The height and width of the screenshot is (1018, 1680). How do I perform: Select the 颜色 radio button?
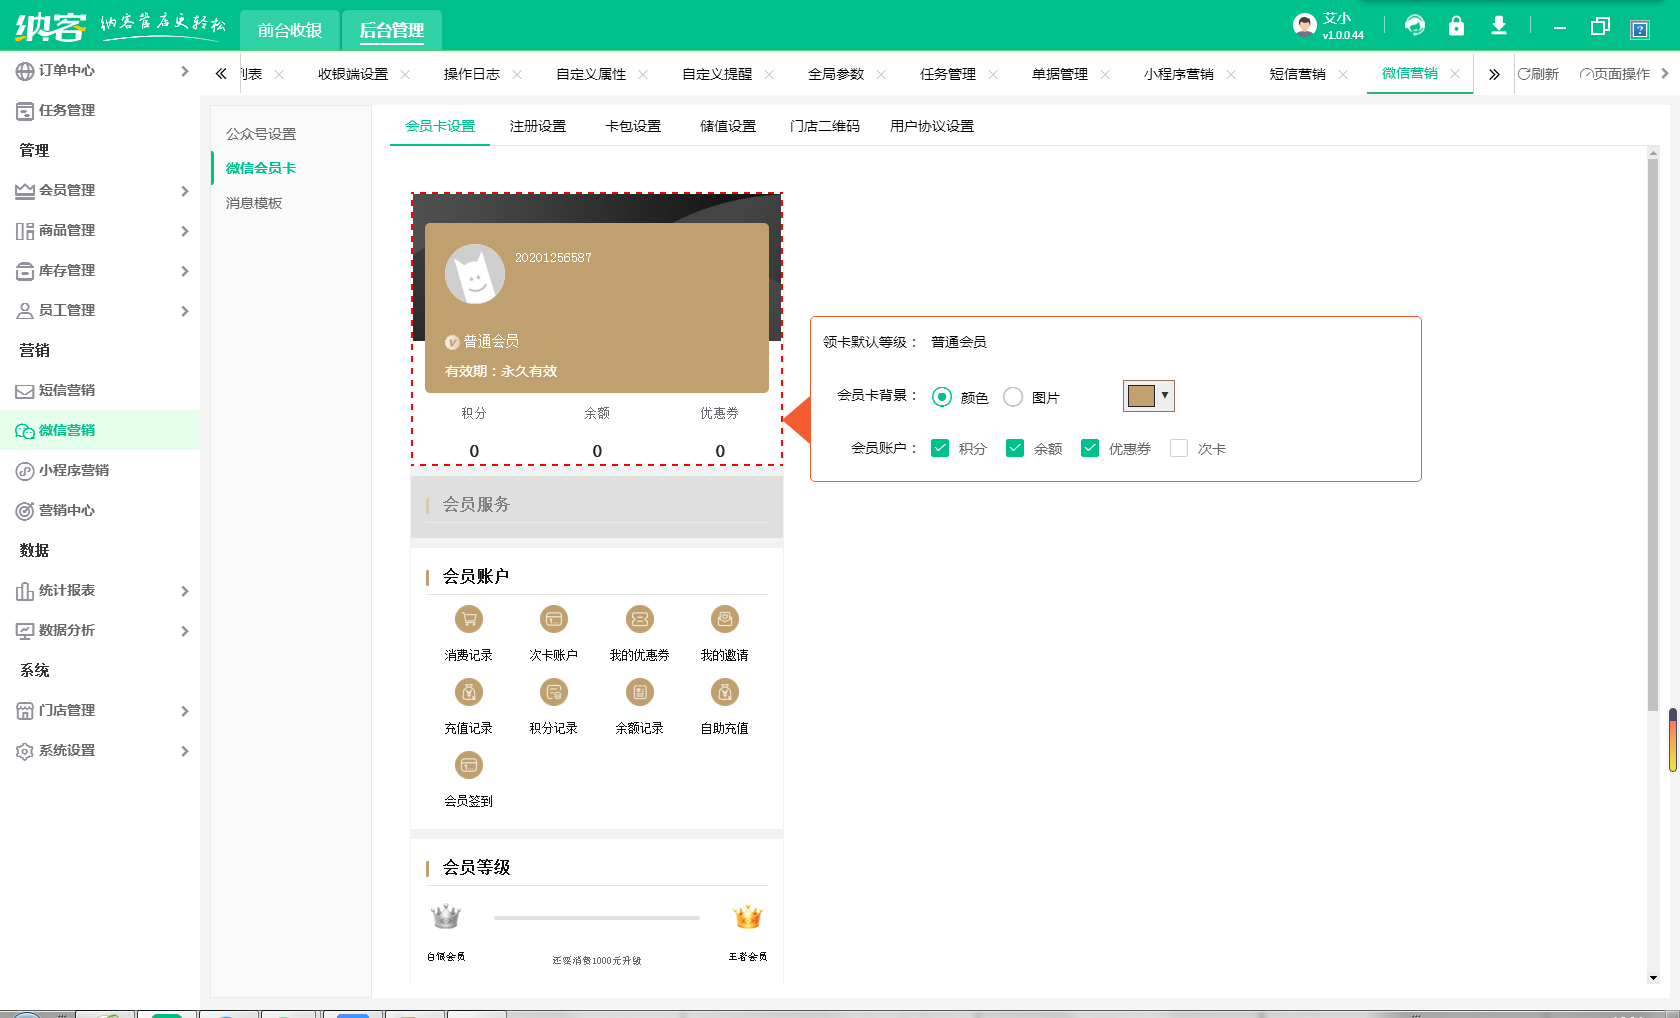click(x=941, y=396)
